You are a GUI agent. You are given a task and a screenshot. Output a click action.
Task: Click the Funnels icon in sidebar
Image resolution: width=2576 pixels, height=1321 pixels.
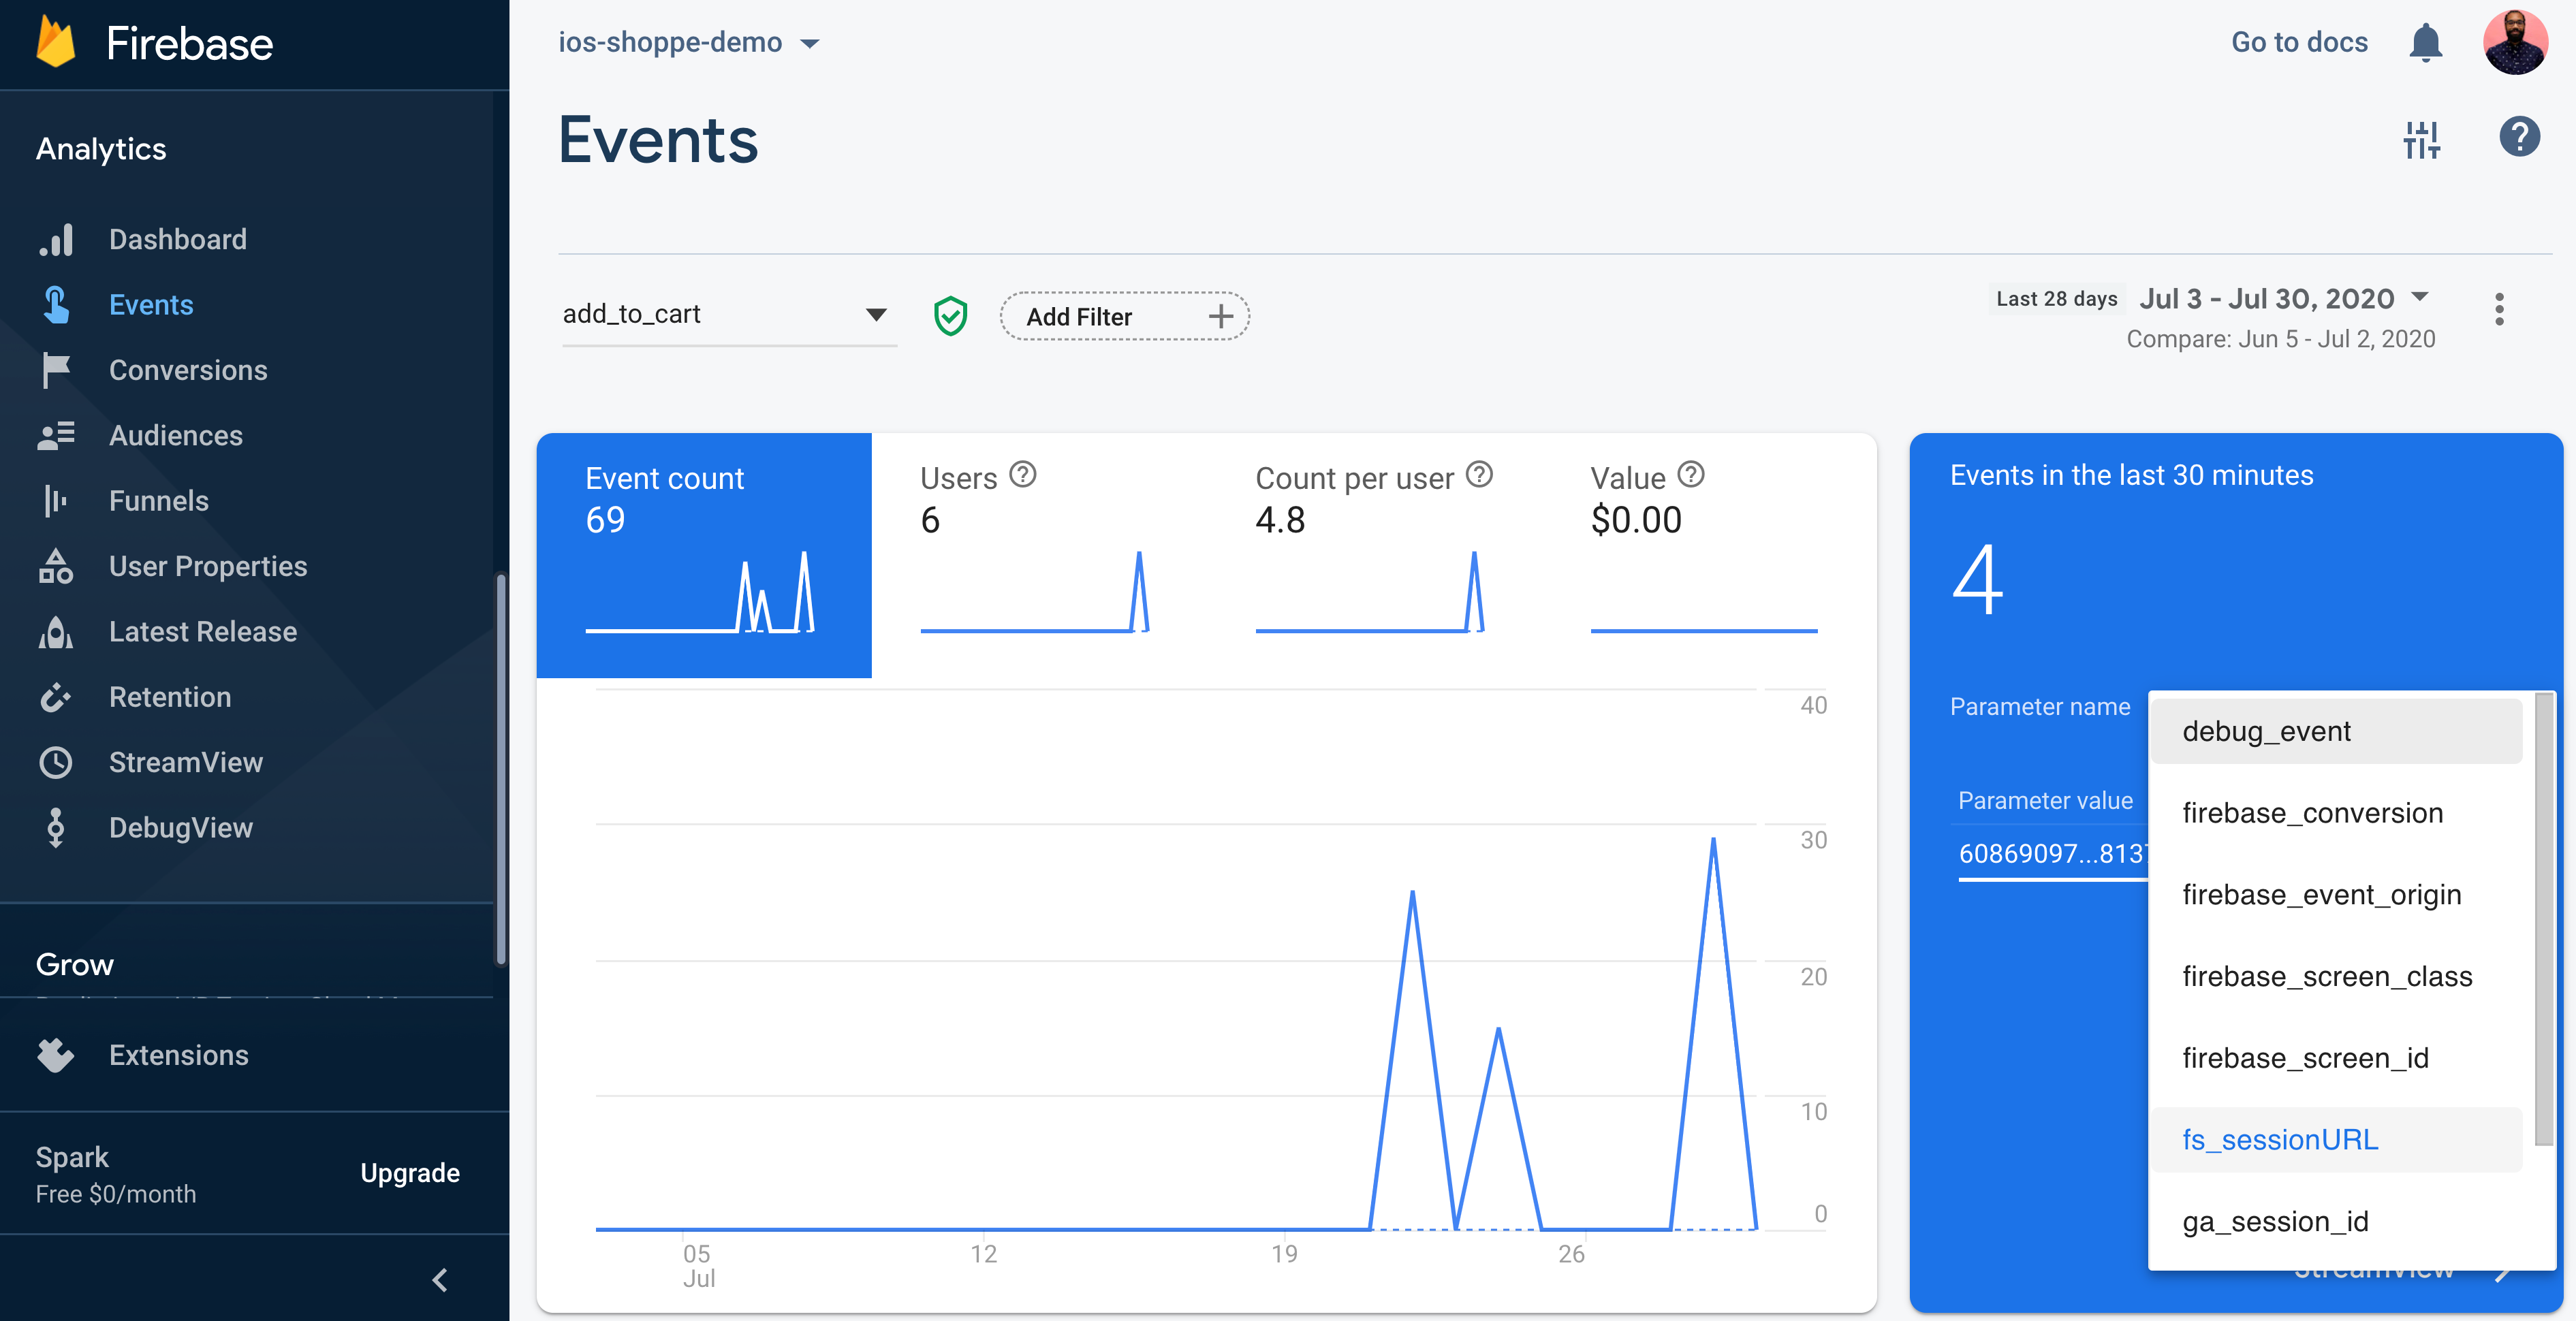click(x=56, y=501)
